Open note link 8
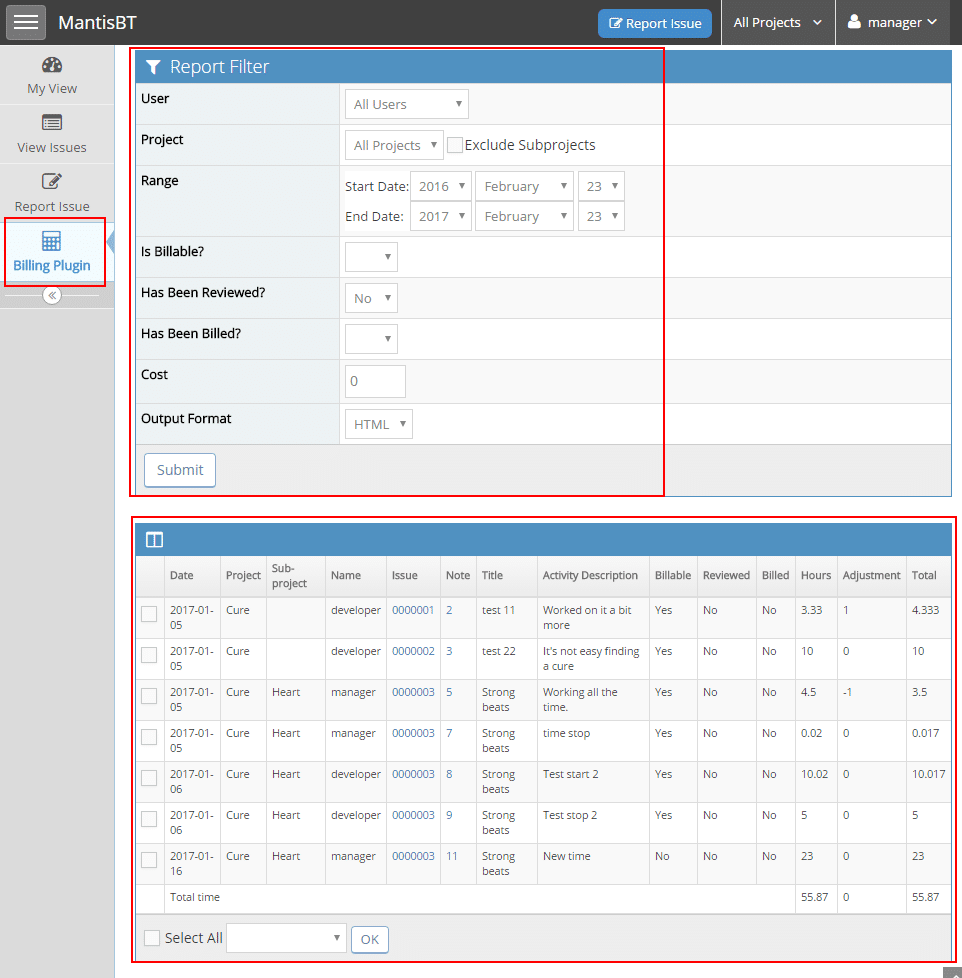 coord(449,774)
